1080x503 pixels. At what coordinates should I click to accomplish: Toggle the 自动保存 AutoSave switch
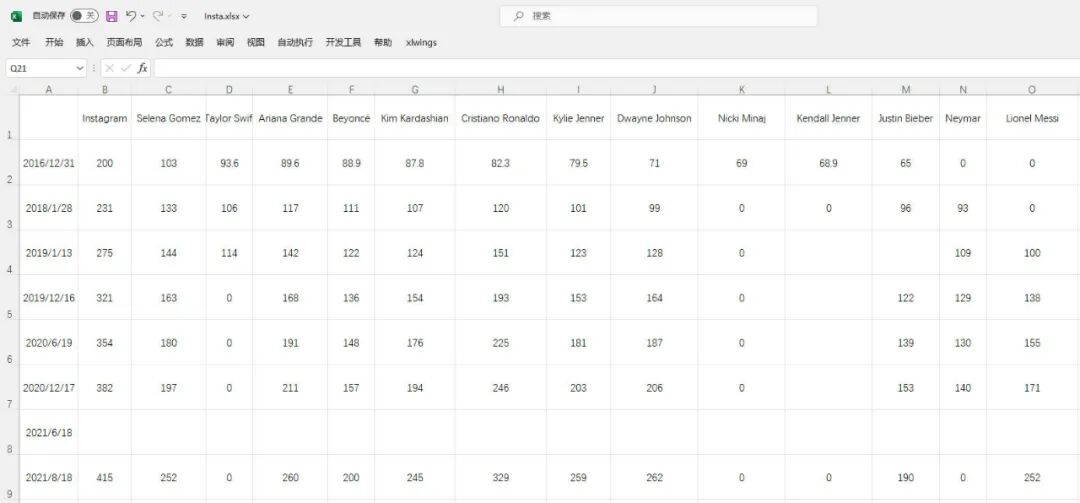click(84, 16)
